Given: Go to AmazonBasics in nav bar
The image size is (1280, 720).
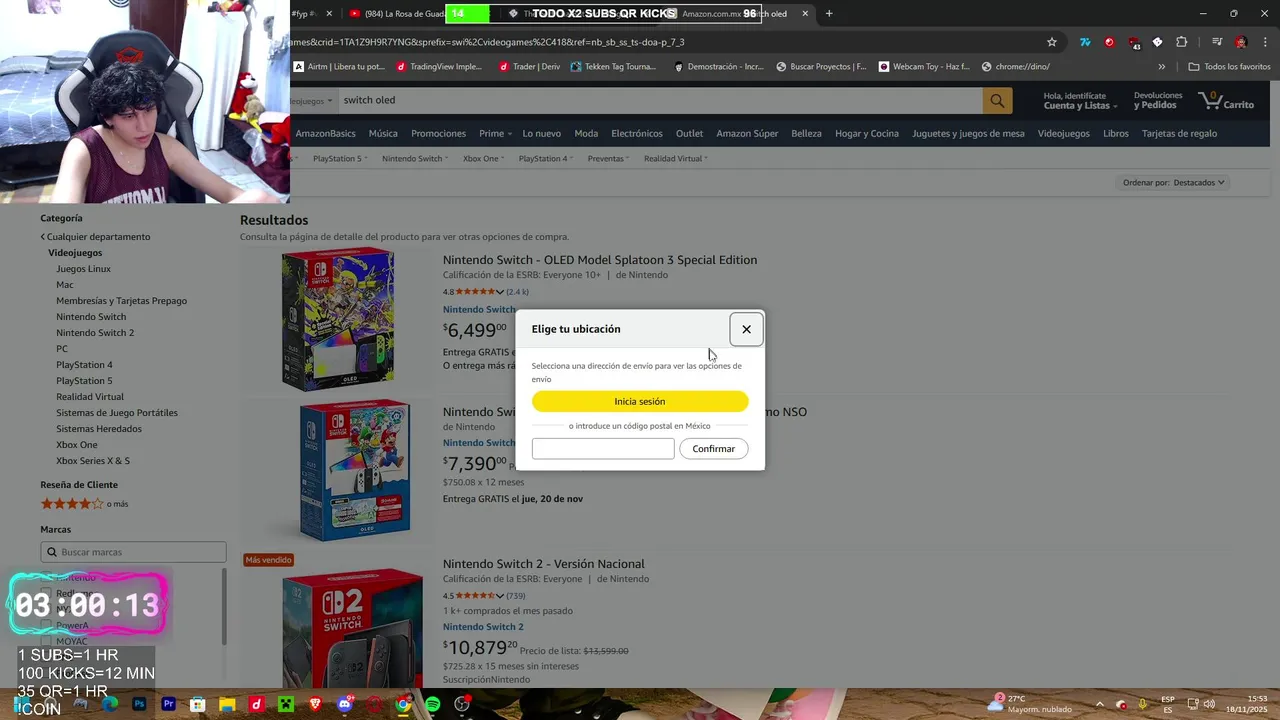Looking at the screenshot, I should [325, 133].
